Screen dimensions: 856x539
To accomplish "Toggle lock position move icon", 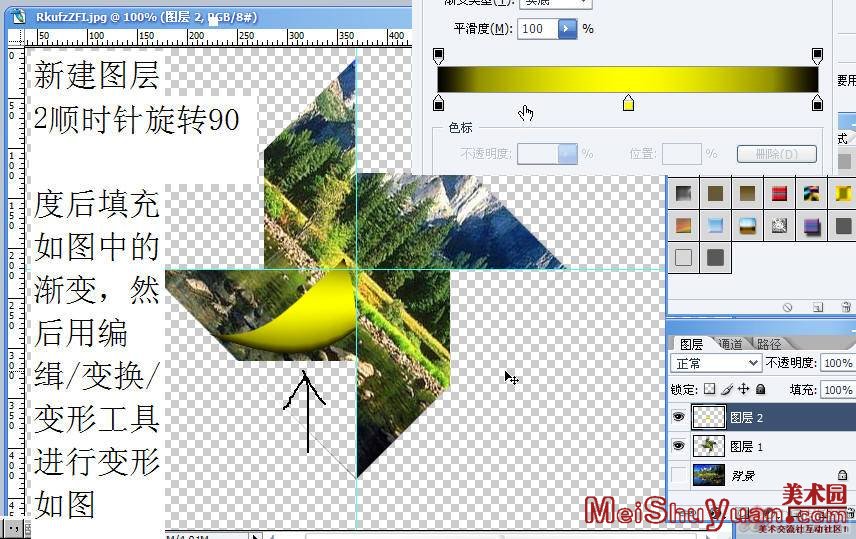I will click(744, 389).
